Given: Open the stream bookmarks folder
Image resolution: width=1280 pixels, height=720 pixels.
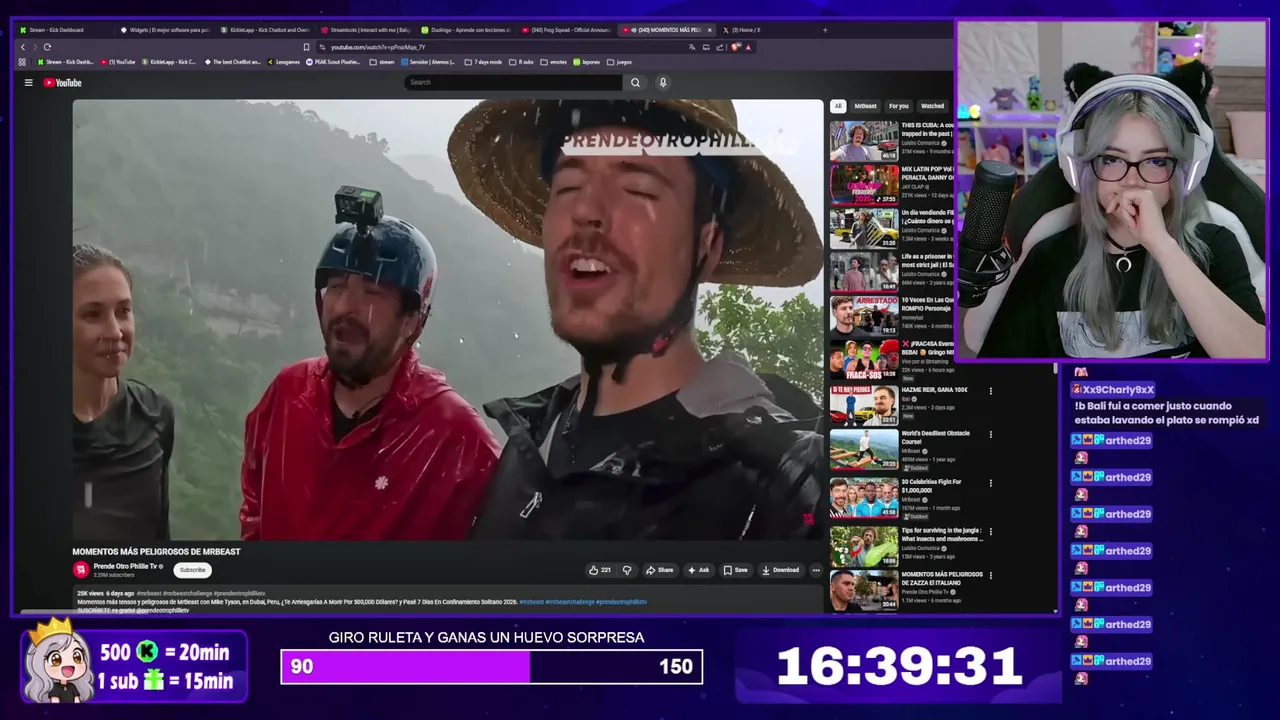Looking at the screenshot, I should click(x=382, y=62).
